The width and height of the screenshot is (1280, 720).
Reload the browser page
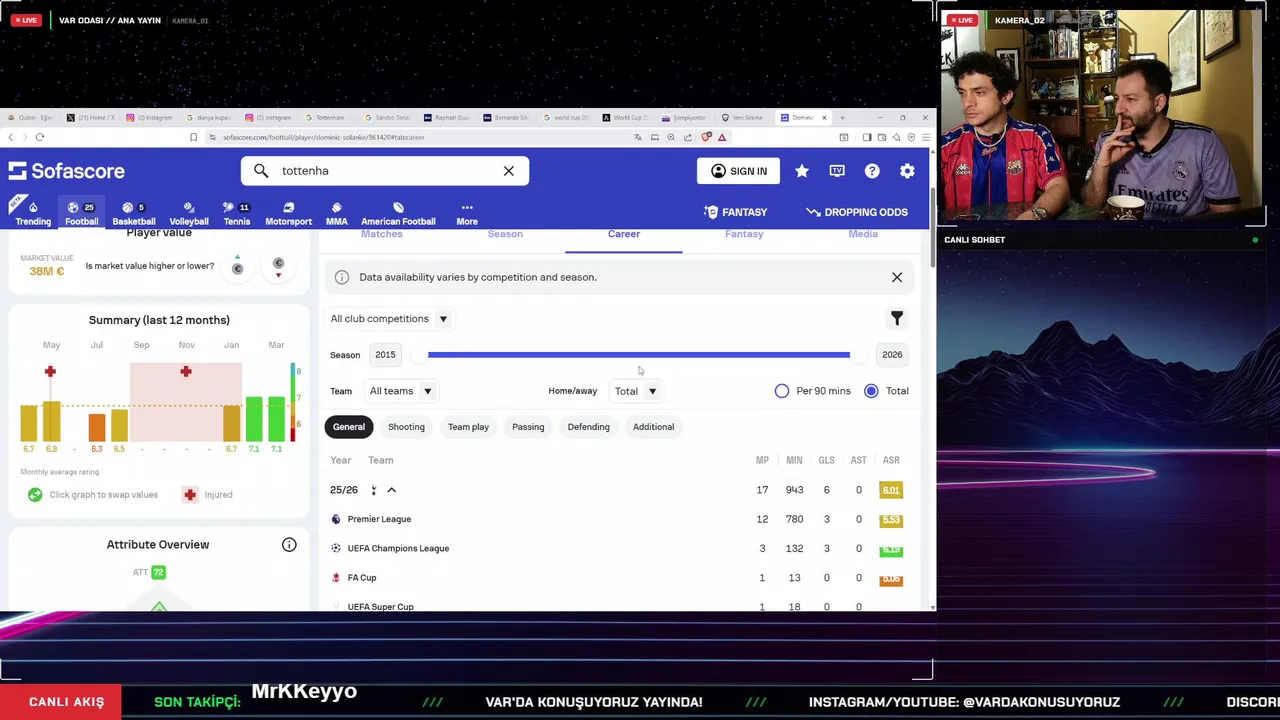point(40,137)
